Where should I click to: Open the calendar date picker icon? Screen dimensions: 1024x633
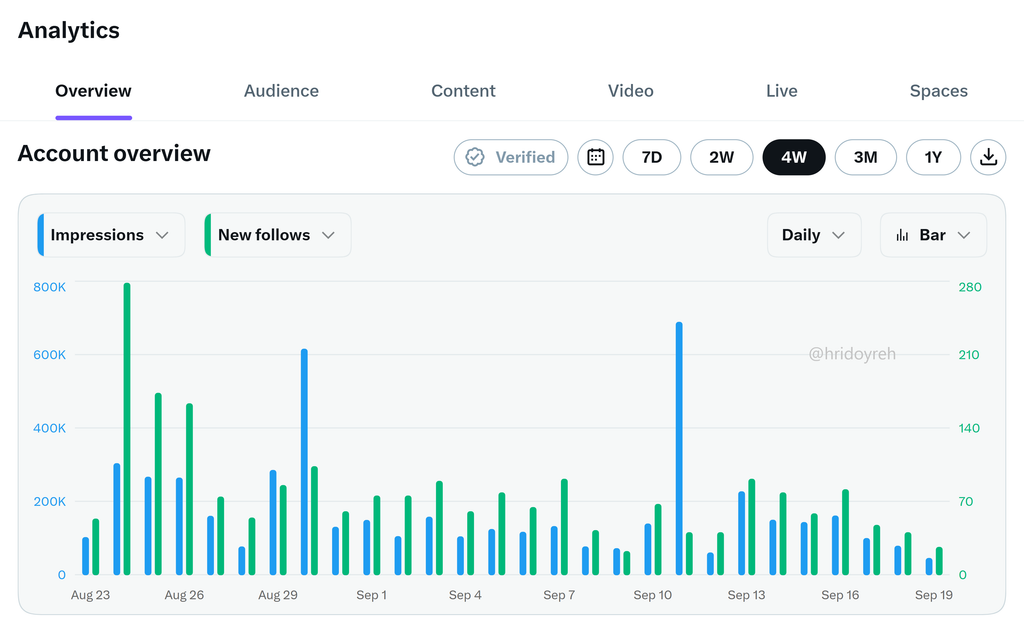coord(595,157)
